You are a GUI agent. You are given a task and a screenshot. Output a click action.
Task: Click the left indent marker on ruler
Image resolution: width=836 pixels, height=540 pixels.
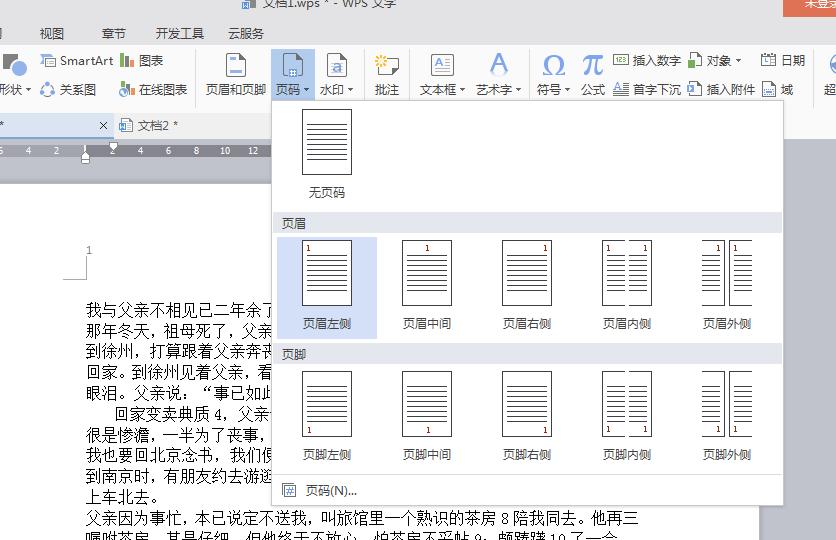point(85,156)
